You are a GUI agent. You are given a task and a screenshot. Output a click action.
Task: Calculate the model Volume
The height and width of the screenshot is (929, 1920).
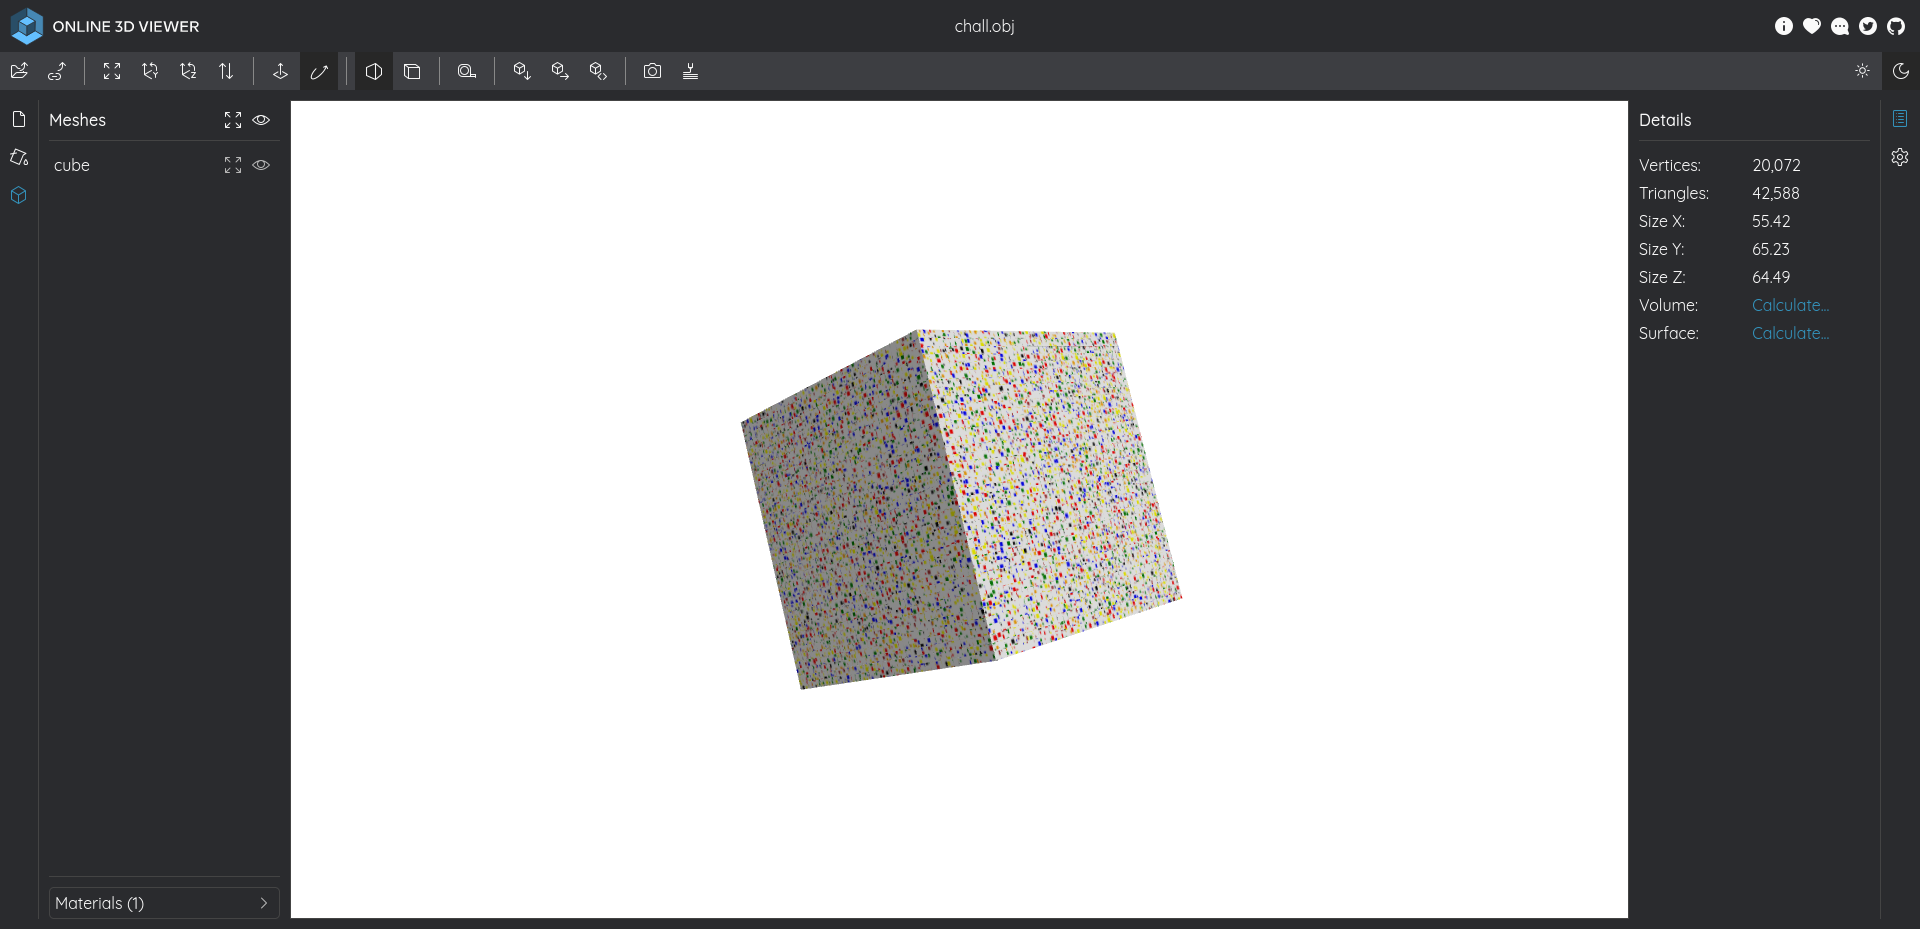coord(1789,305)
